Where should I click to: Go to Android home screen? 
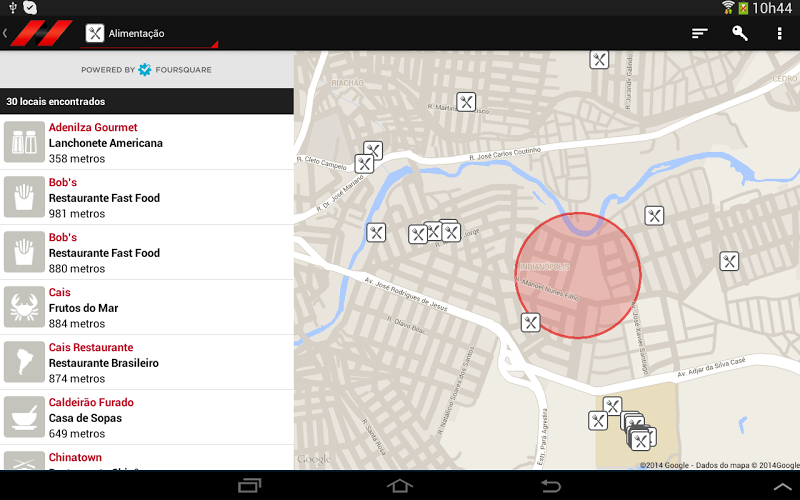click(x=399, y=485)
